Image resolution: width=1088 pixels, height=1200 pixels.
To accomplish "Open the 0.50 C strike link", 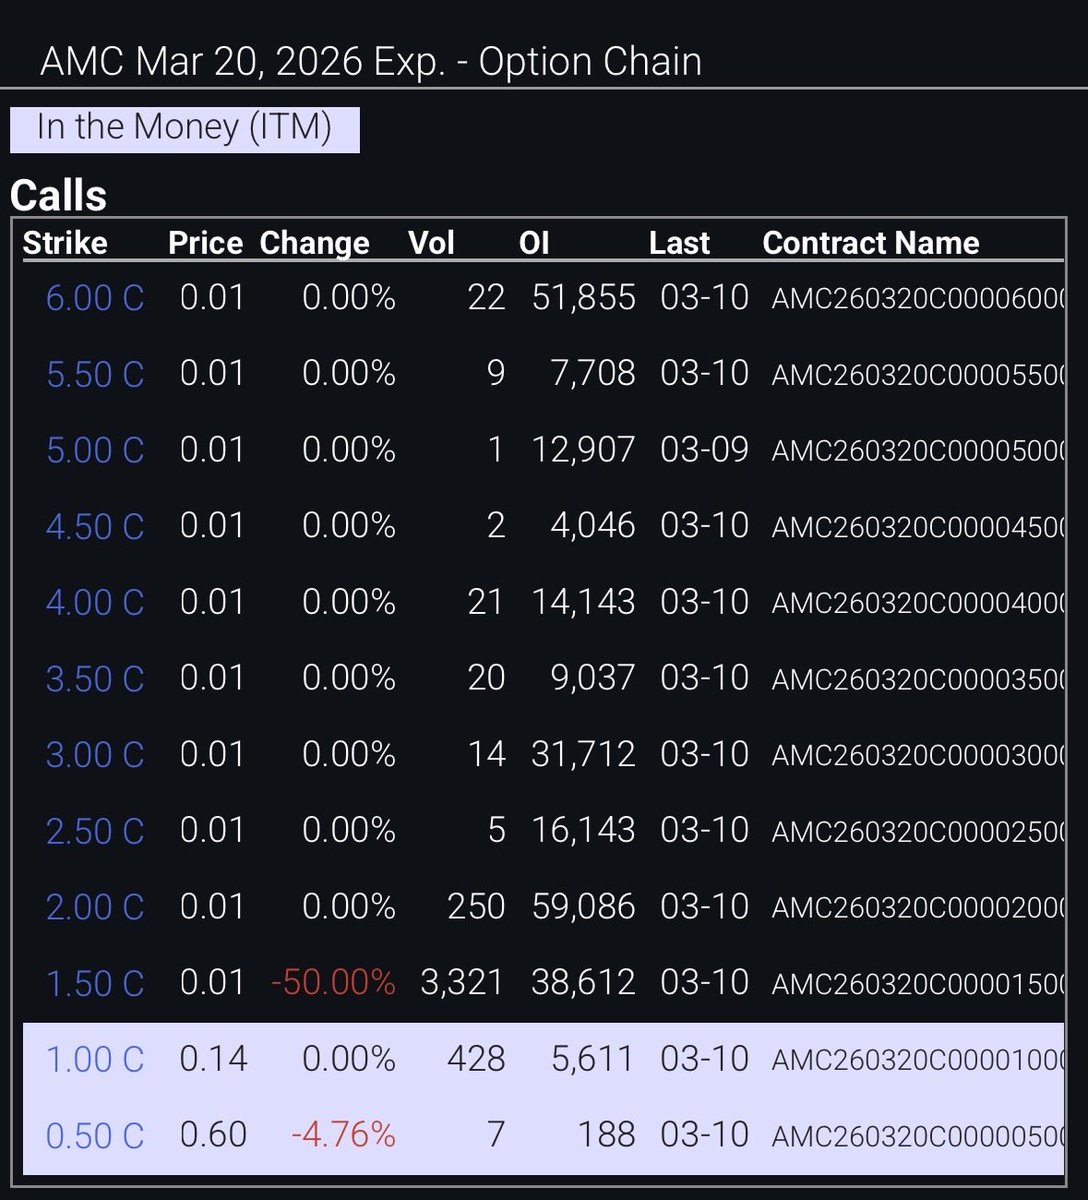I will 95,1136.
